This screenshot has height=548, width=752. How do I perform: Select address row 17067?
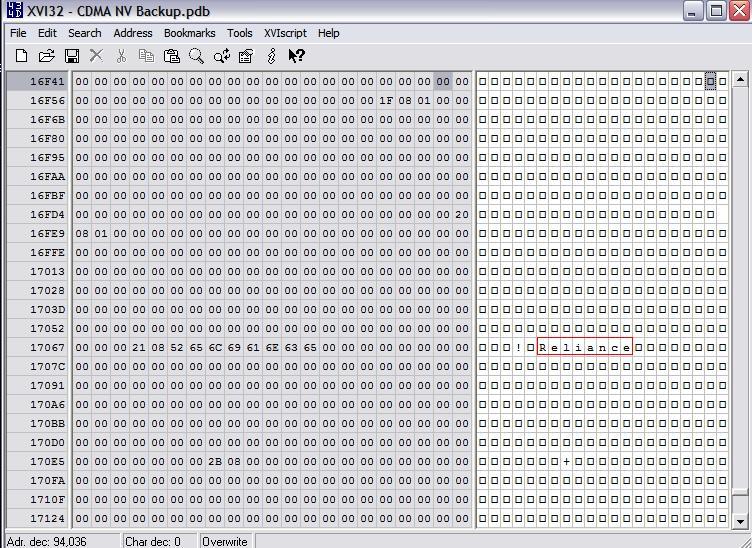click(47, 347)
